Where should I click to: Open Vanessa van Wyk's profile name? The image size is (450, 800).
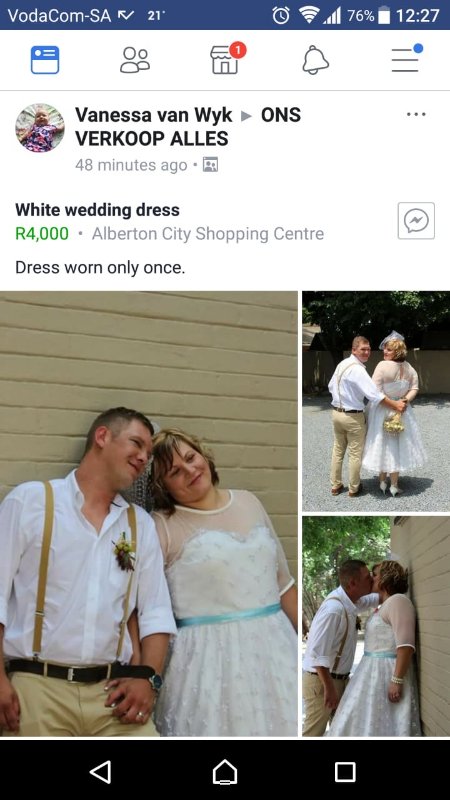pos(154,115)
